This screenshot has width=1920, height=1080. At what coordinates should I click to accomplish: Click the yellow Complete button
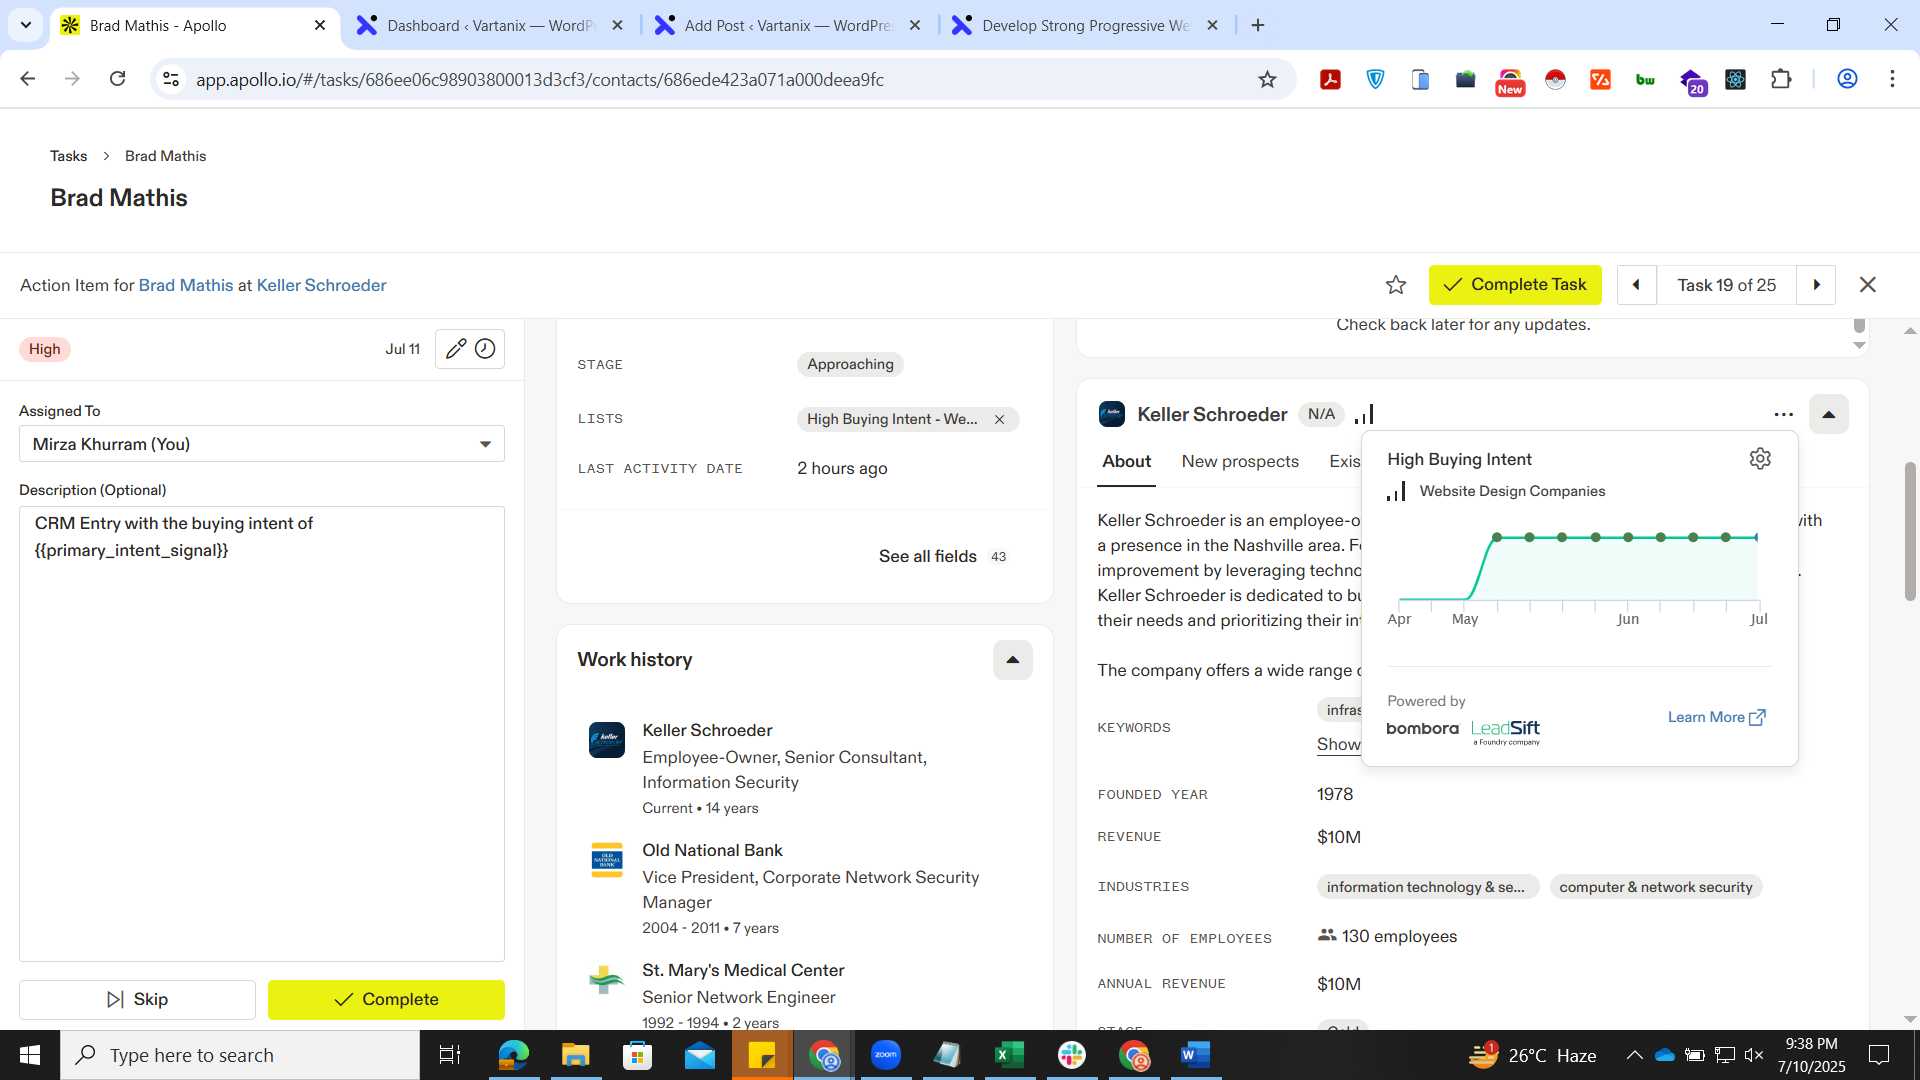pos(386,1000)
